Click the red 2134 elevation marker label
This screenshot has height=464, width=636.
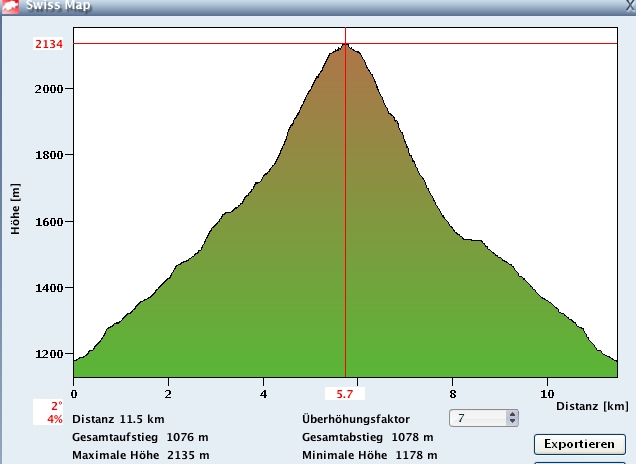(48, 44)
